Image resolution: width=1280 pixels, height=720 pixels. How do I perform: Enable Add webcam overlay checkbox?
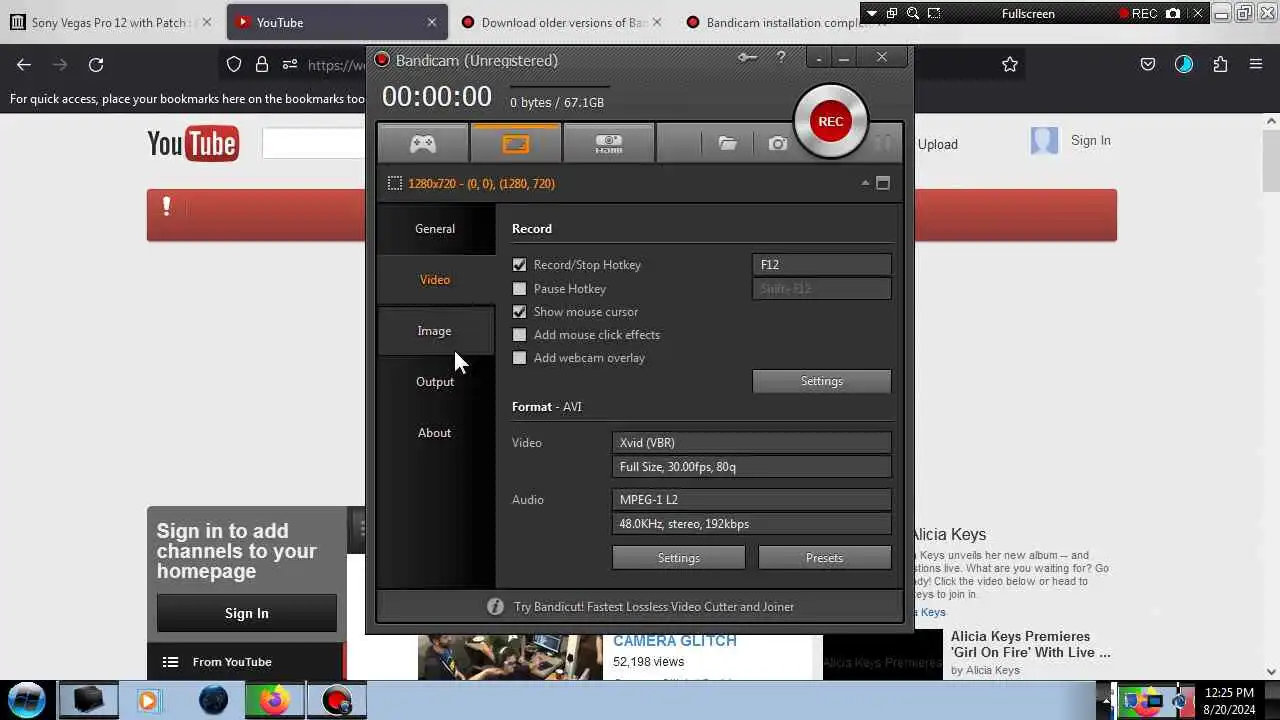[519, 358]
